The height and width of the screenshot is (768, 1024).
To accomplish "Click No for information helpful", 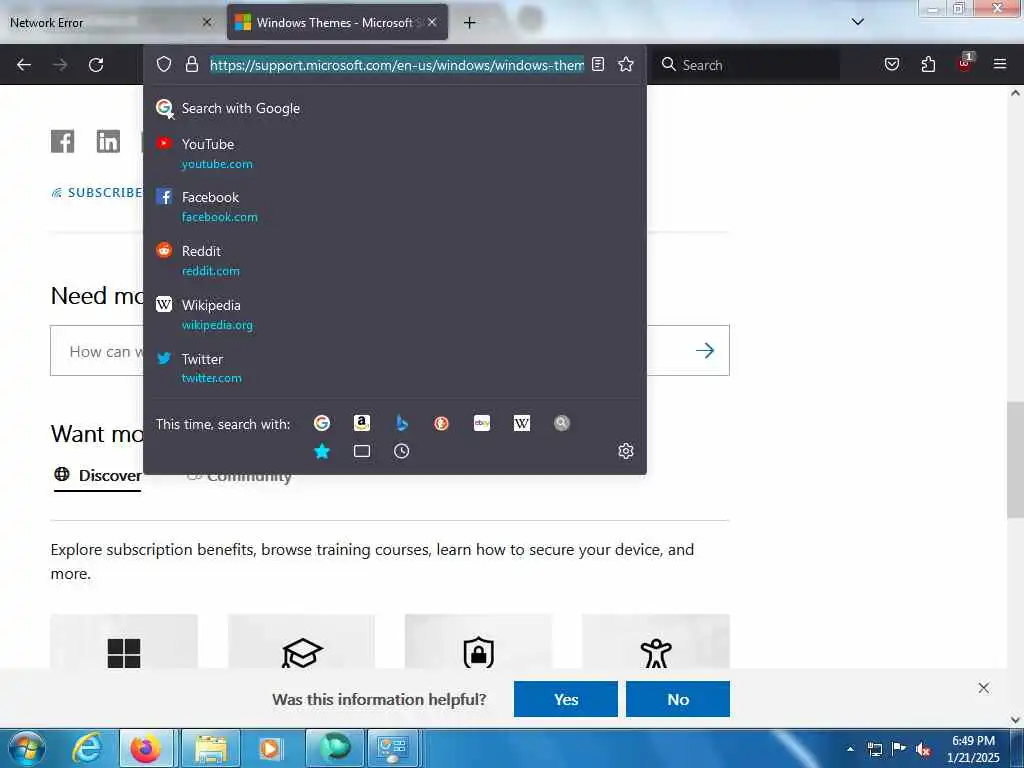I will (678, 699).
